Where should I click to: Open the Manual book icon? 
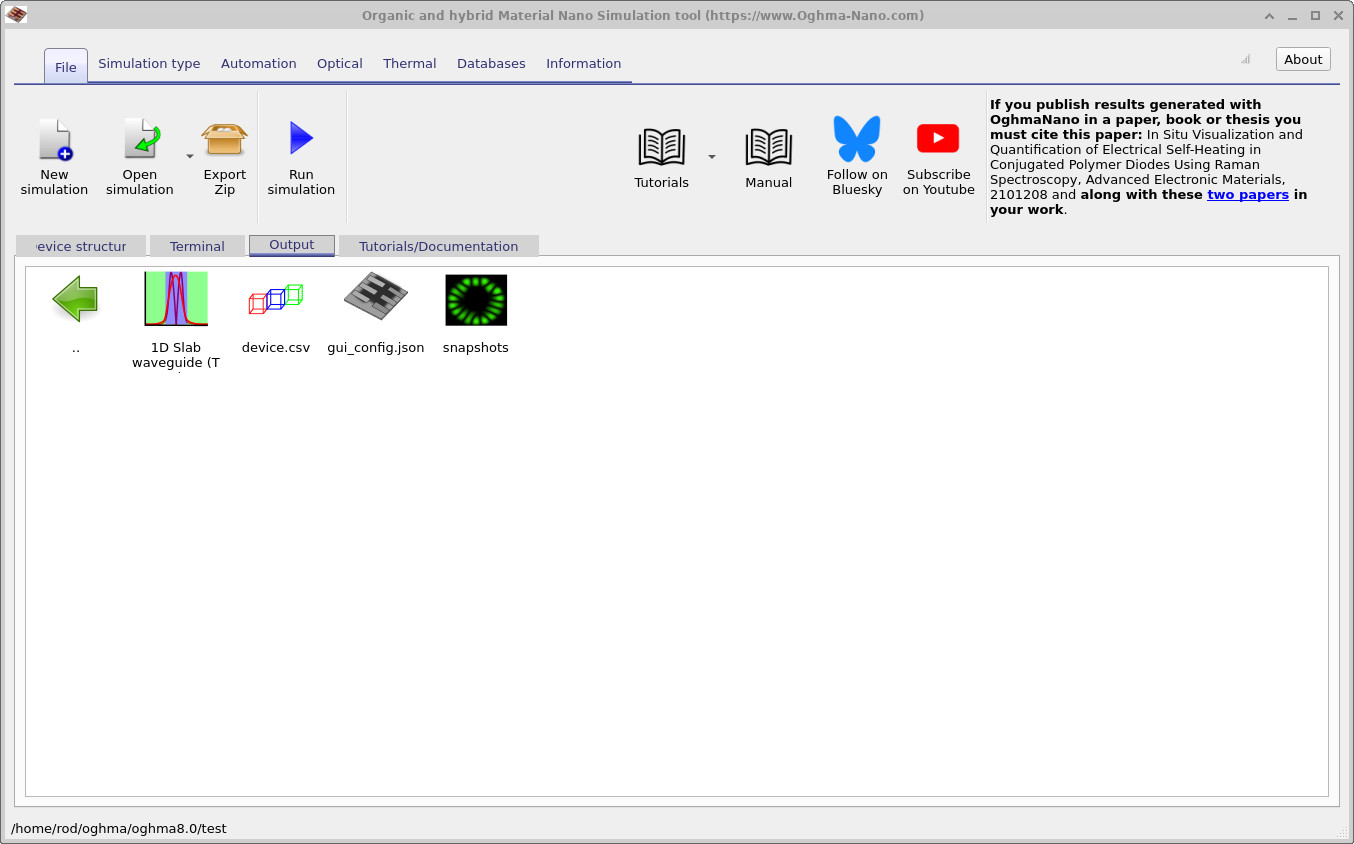click(768, 148)
